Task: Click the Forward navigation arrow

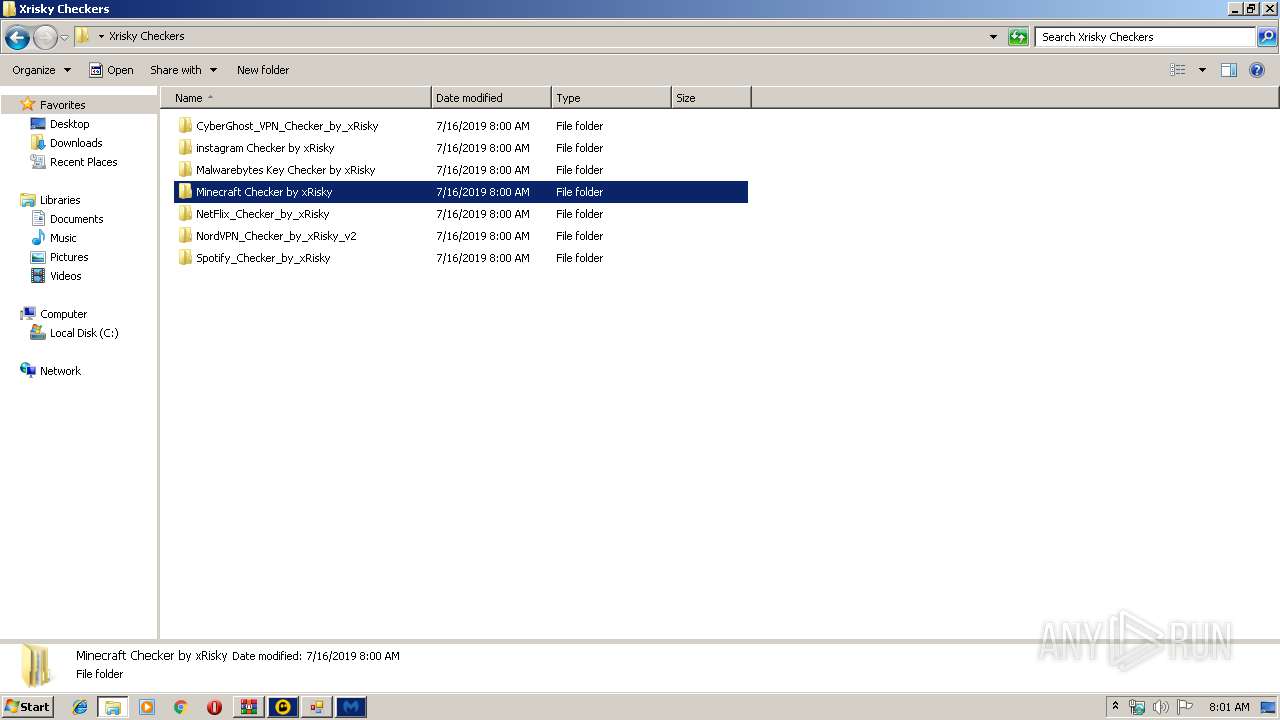Action: (x=45, y=38)
